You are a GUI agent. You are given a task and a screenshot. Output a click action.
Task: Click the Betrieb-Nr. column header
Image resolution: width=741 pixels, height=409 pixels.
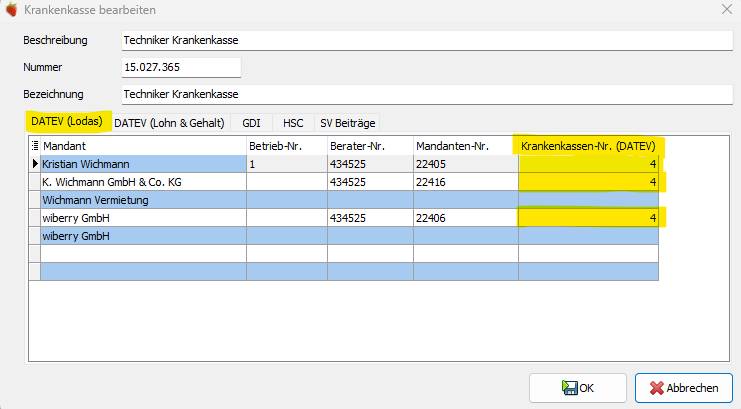(x=287, y=146)
